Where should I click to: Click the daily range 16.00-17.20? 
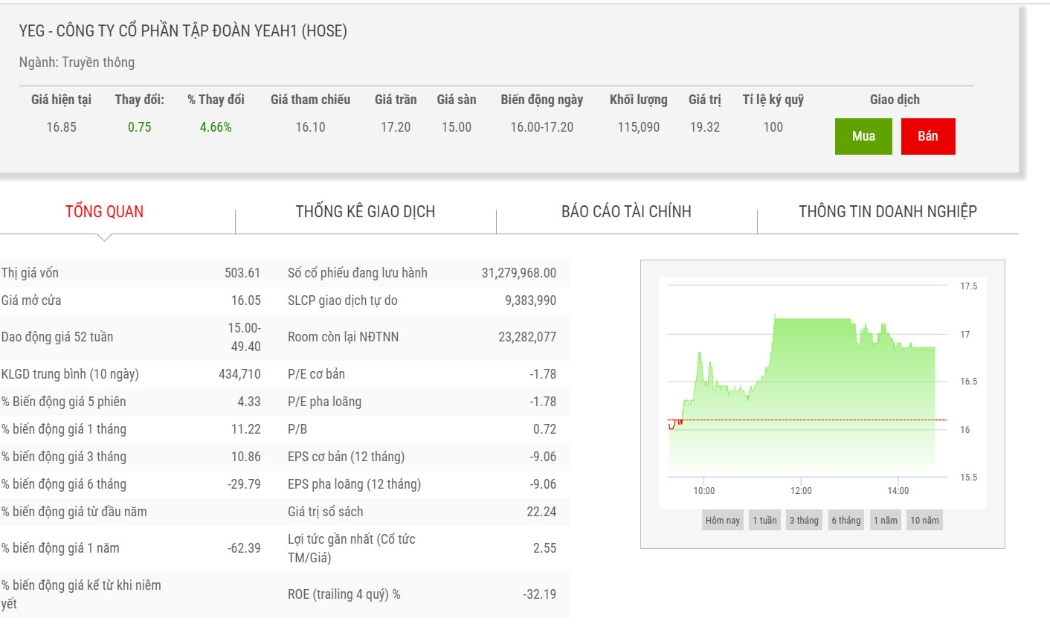click(542, 127)
